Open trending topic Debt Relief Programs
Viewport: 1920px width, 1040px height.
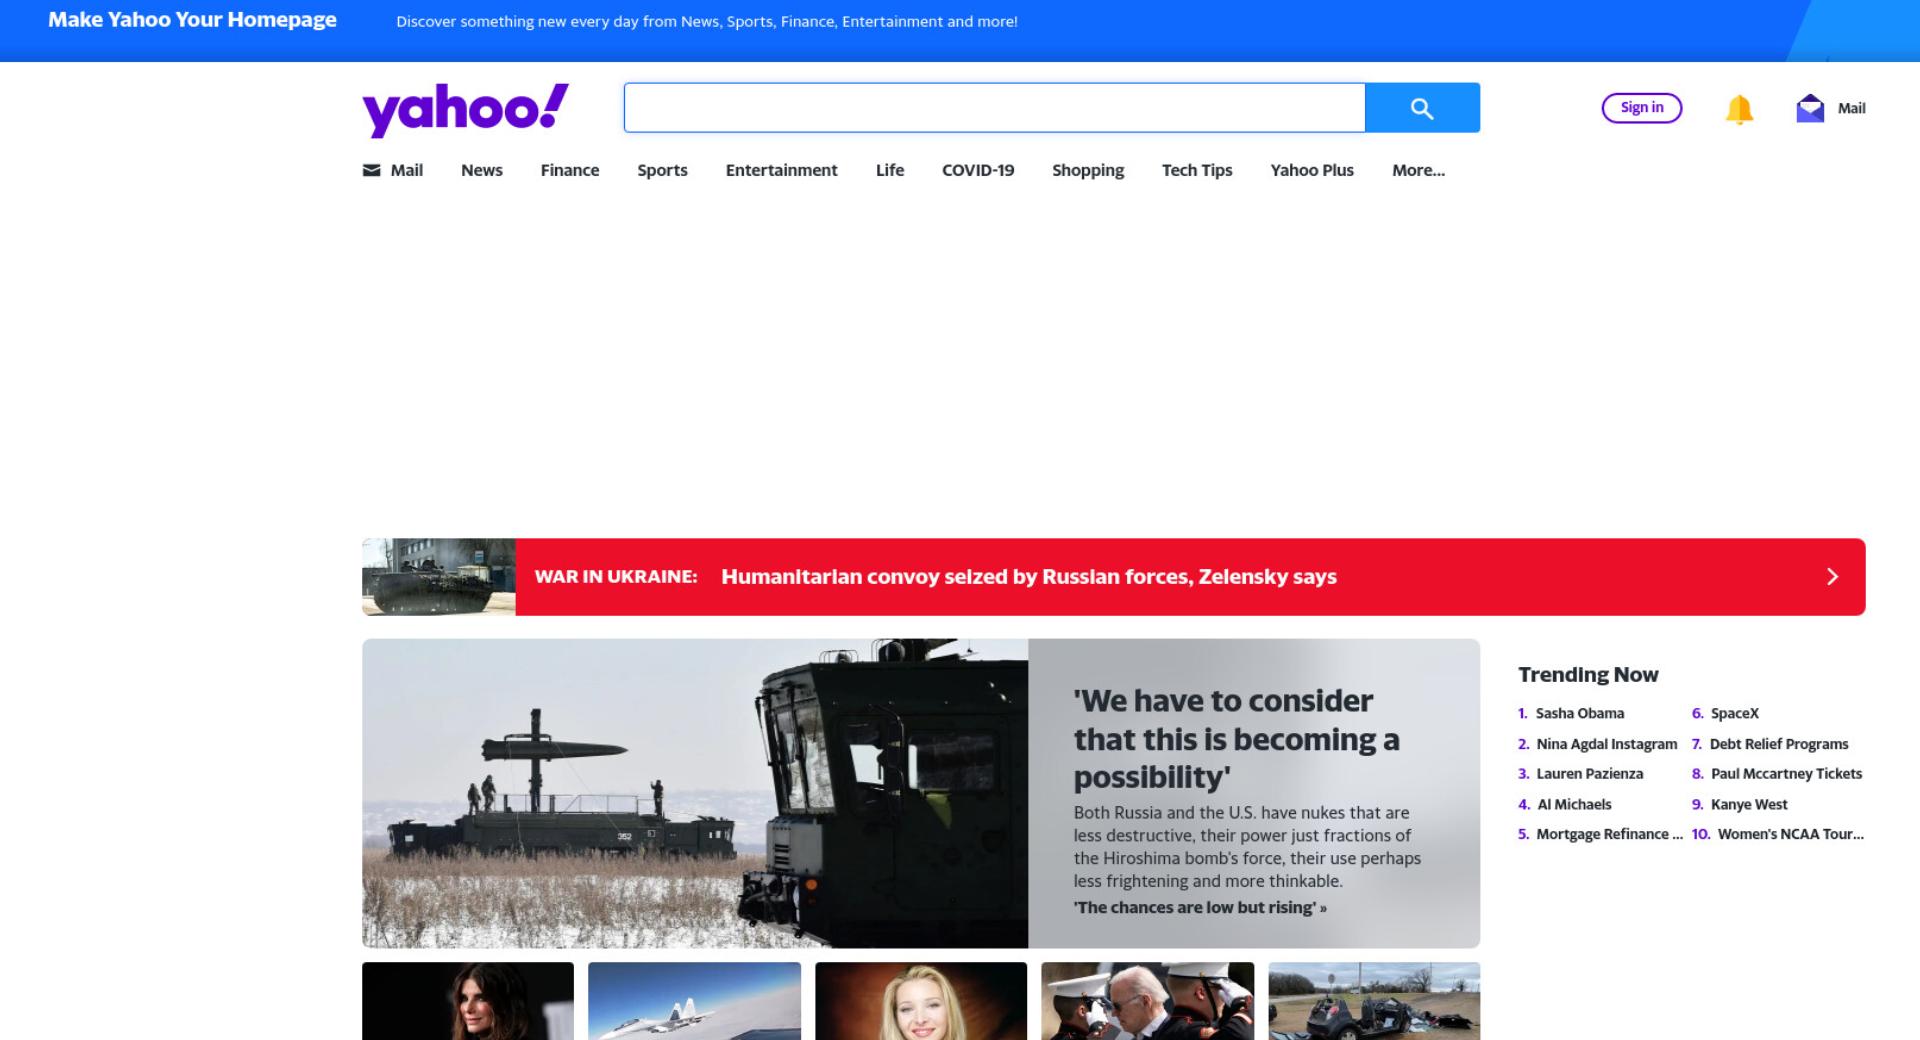click(x=1779, y=744)
